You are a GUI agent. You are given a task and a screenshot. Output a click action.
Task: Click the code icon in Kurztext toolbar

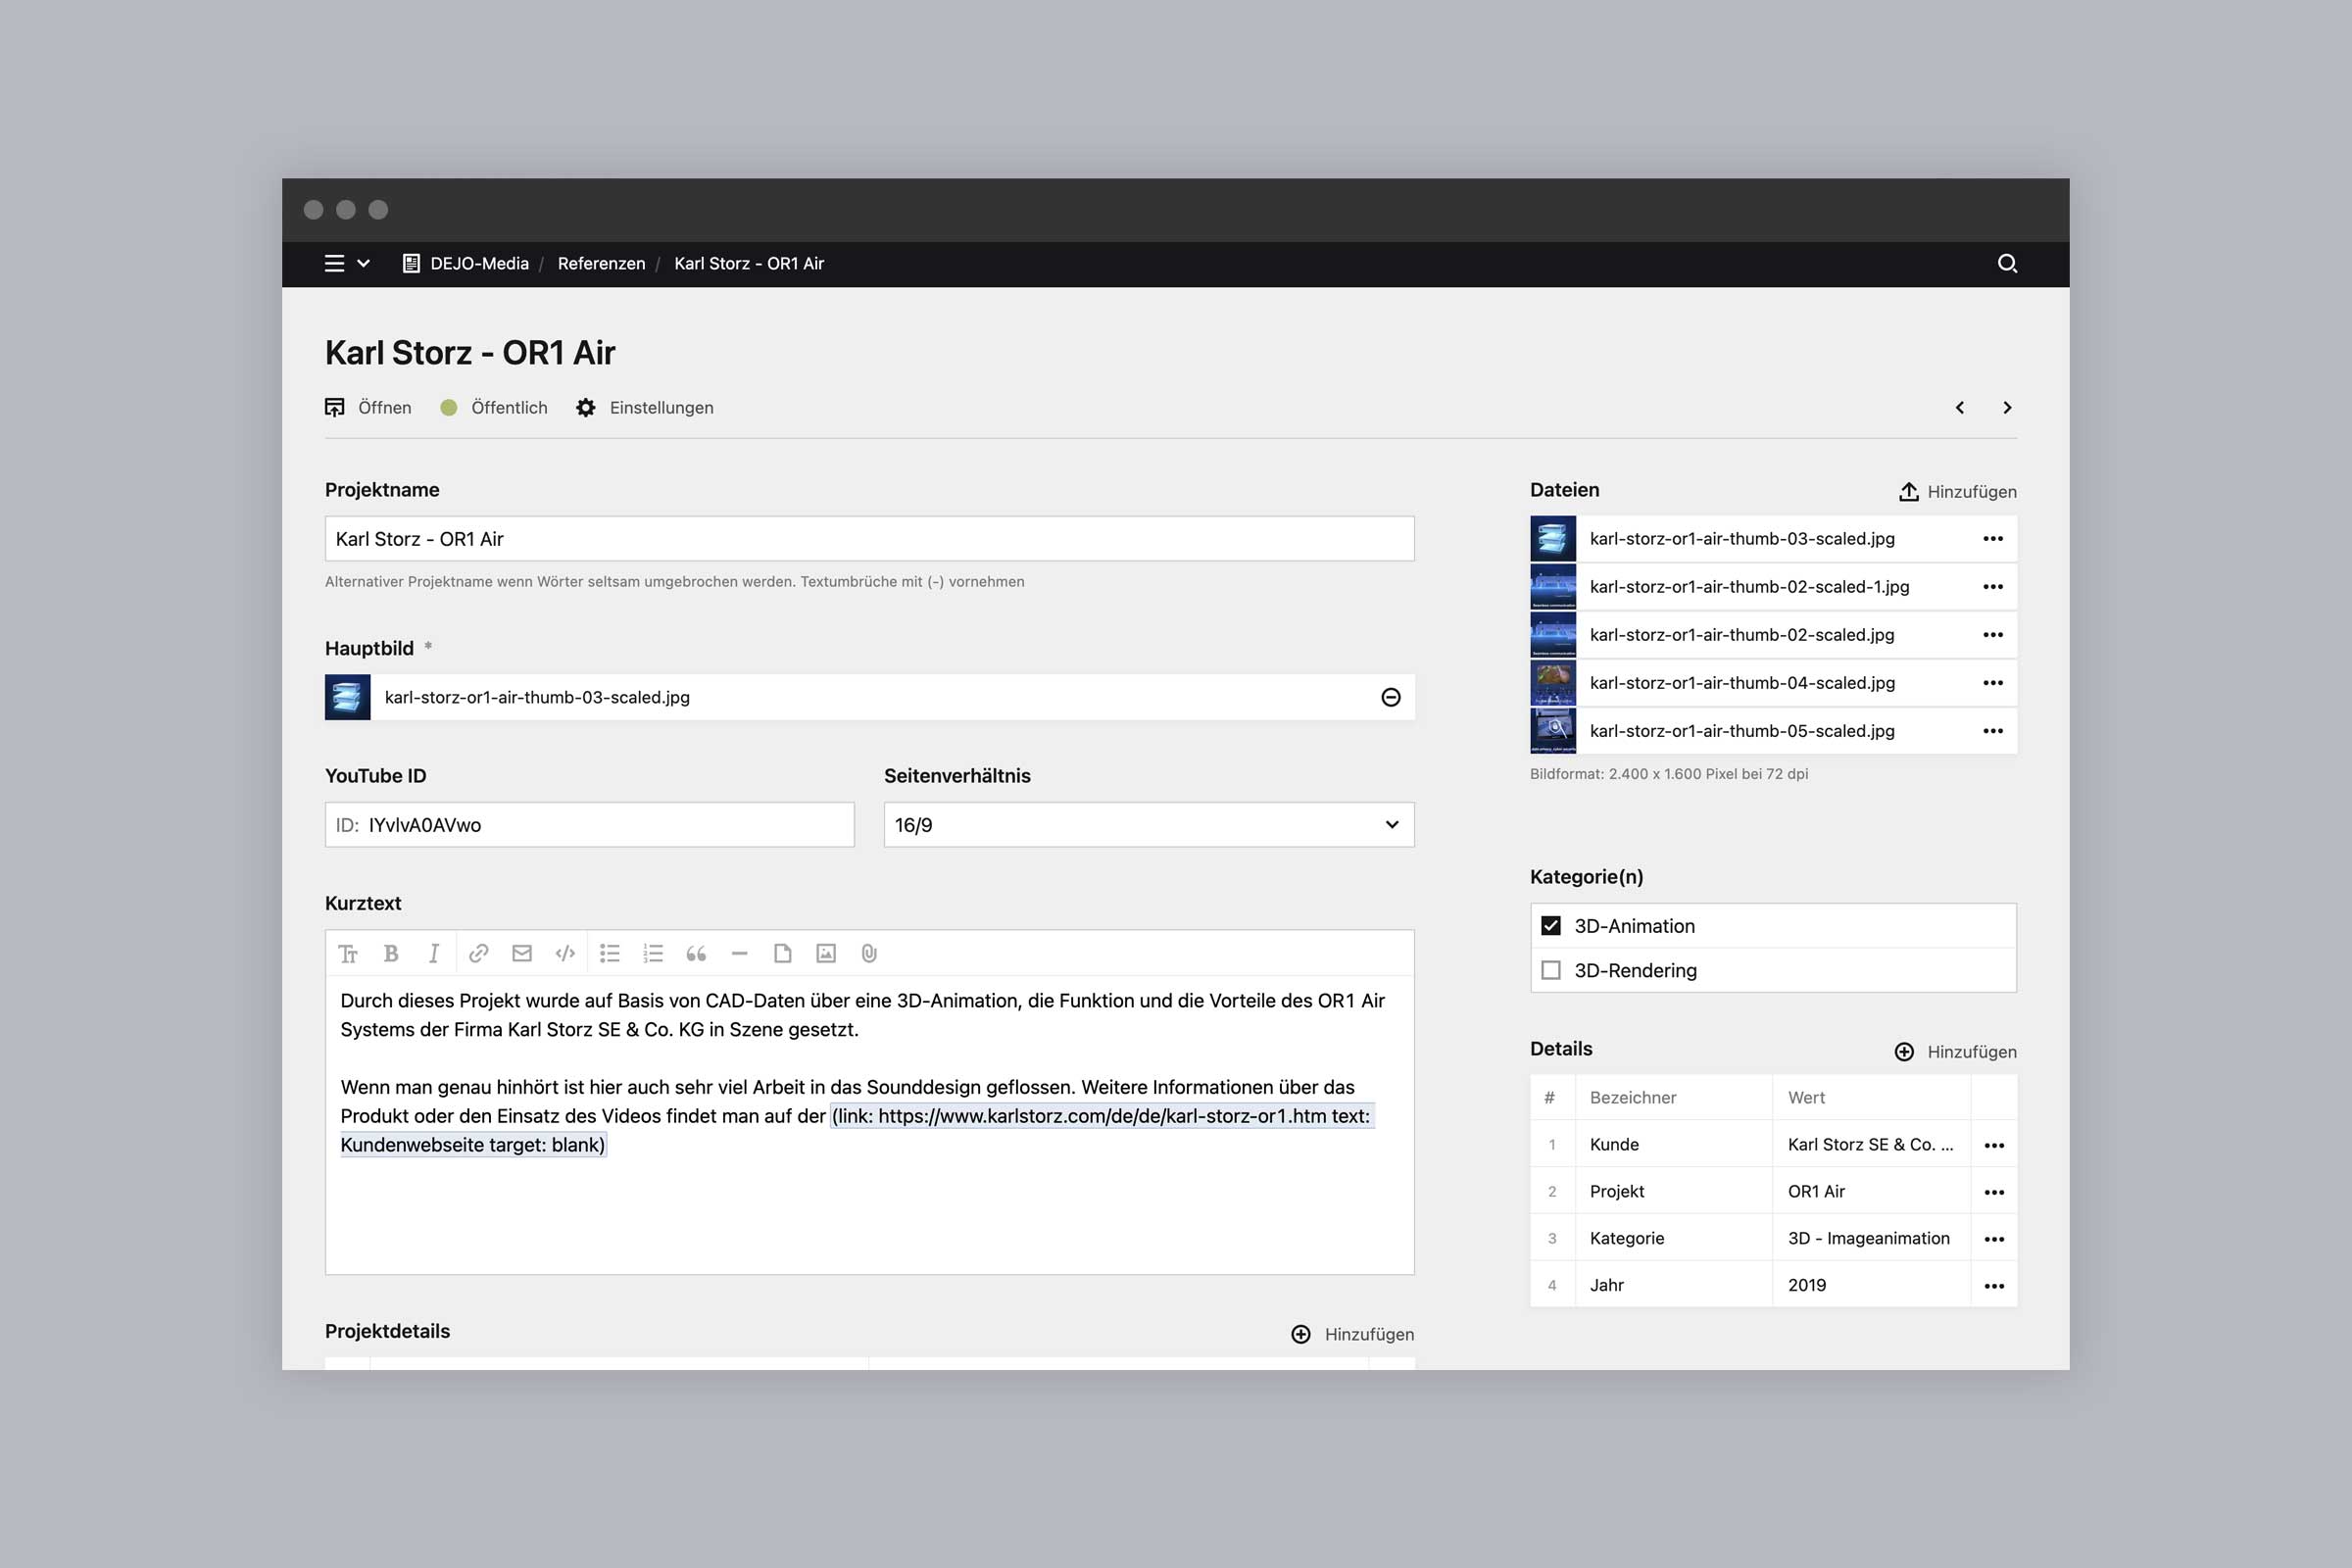pyautogui.click(x=565, y=953)
